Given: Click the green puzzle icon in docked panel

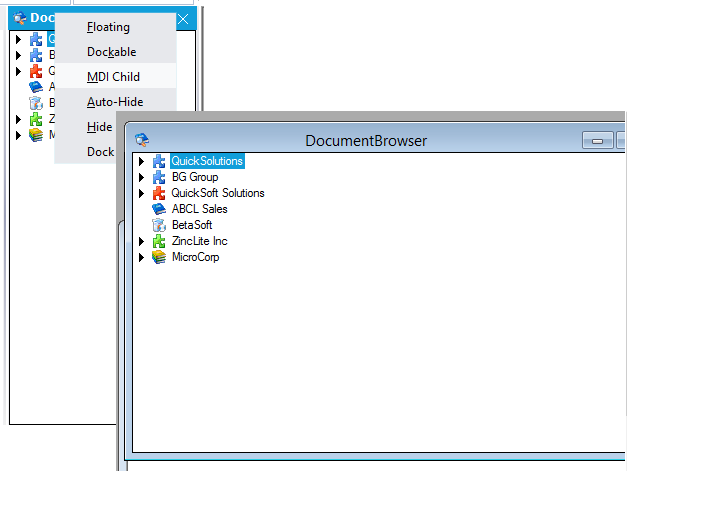Looking at the screenshot, I should [x=36, y=119].
